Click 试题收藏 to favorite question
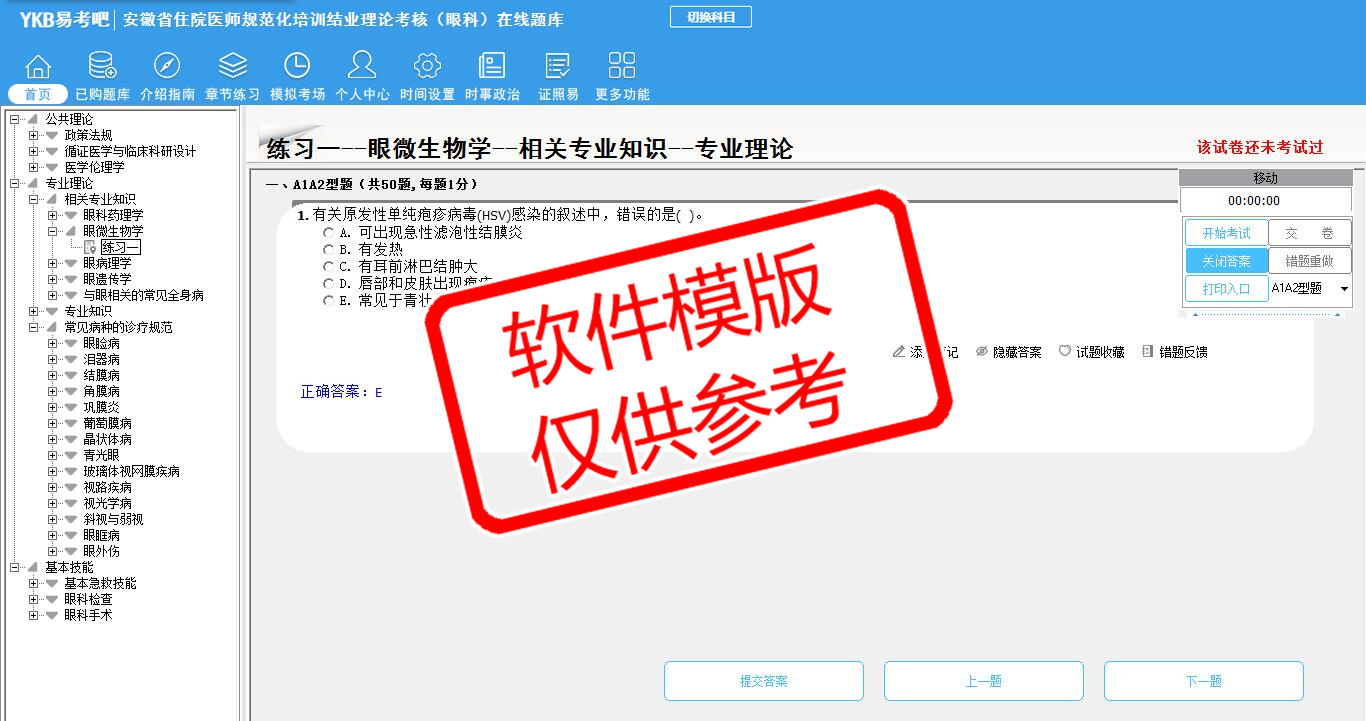 (x=1092, y=352)
